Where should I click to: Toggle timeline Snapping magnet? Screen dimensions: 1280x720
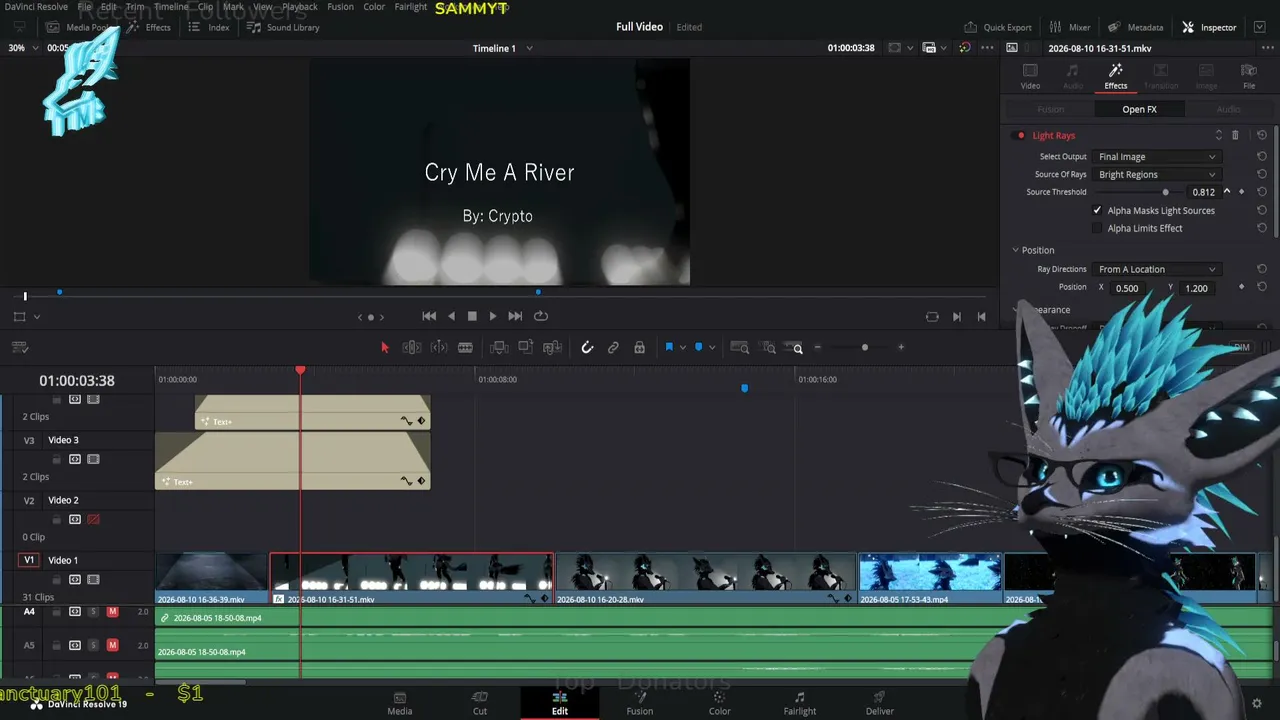click(x=587, y=348)
